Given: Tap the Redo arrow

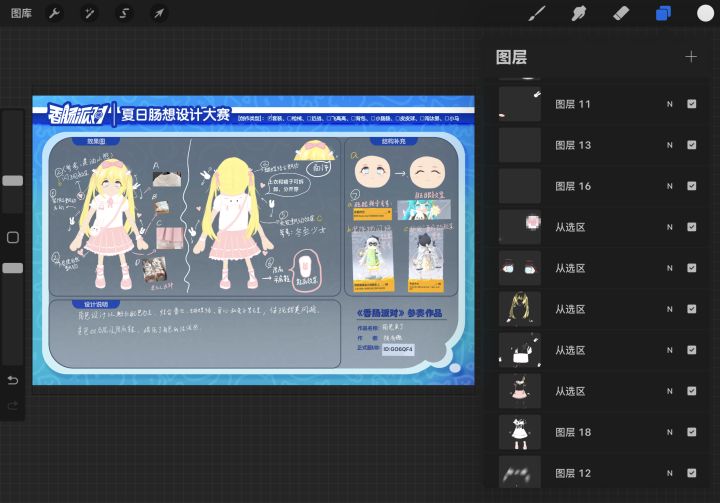Looking at the screenshot, I should point(13,405).
